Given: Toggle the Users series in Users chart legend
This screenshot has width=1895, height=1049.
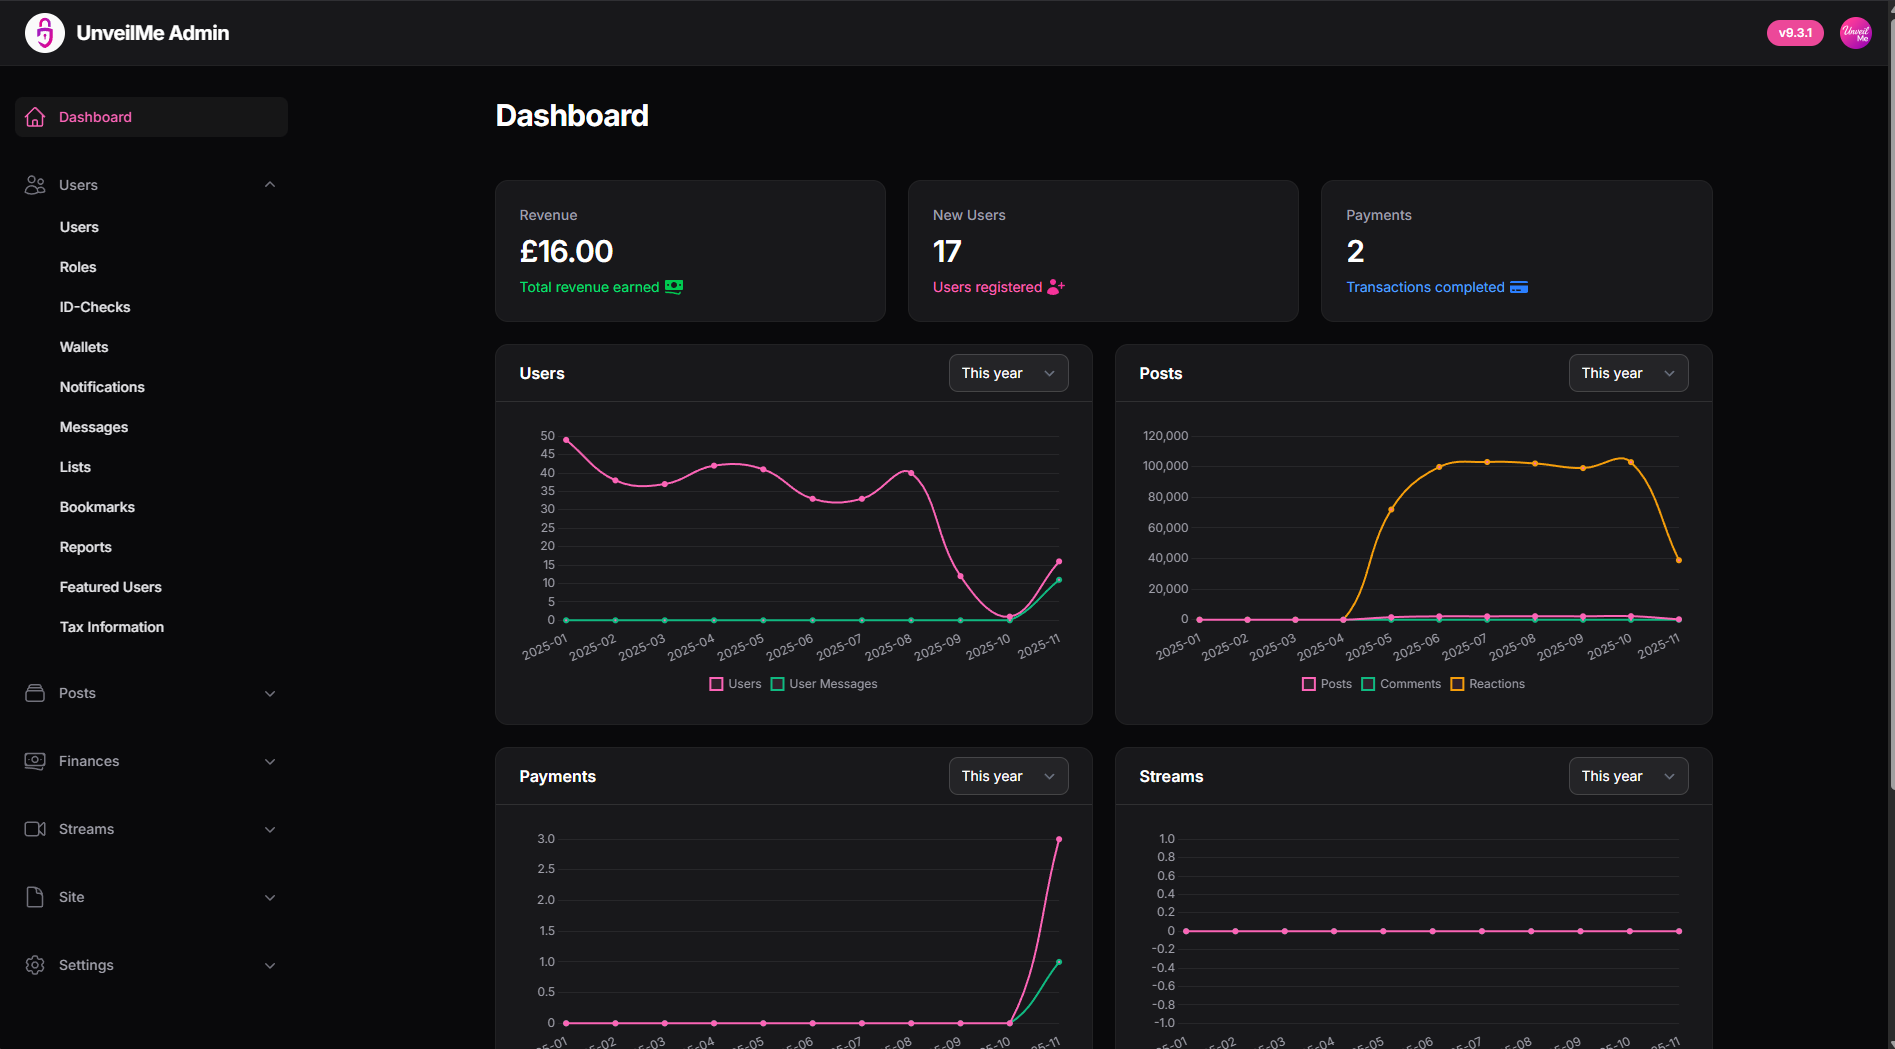Looking at the screenshot, I should click(x=735, y=684).
